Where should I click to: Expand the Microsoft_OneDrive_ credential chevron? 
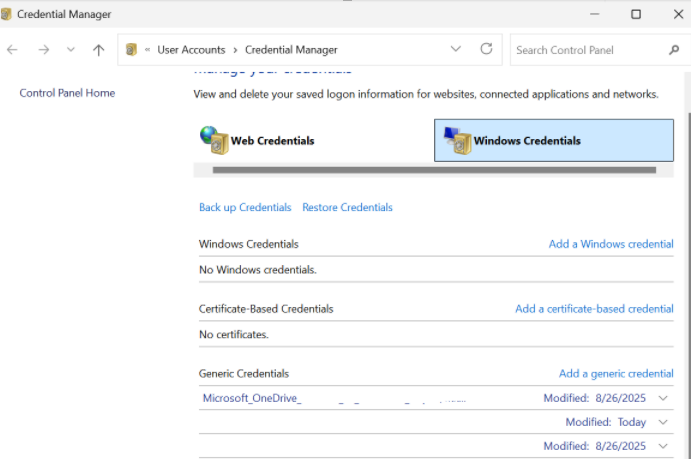[x=663, y=398]
